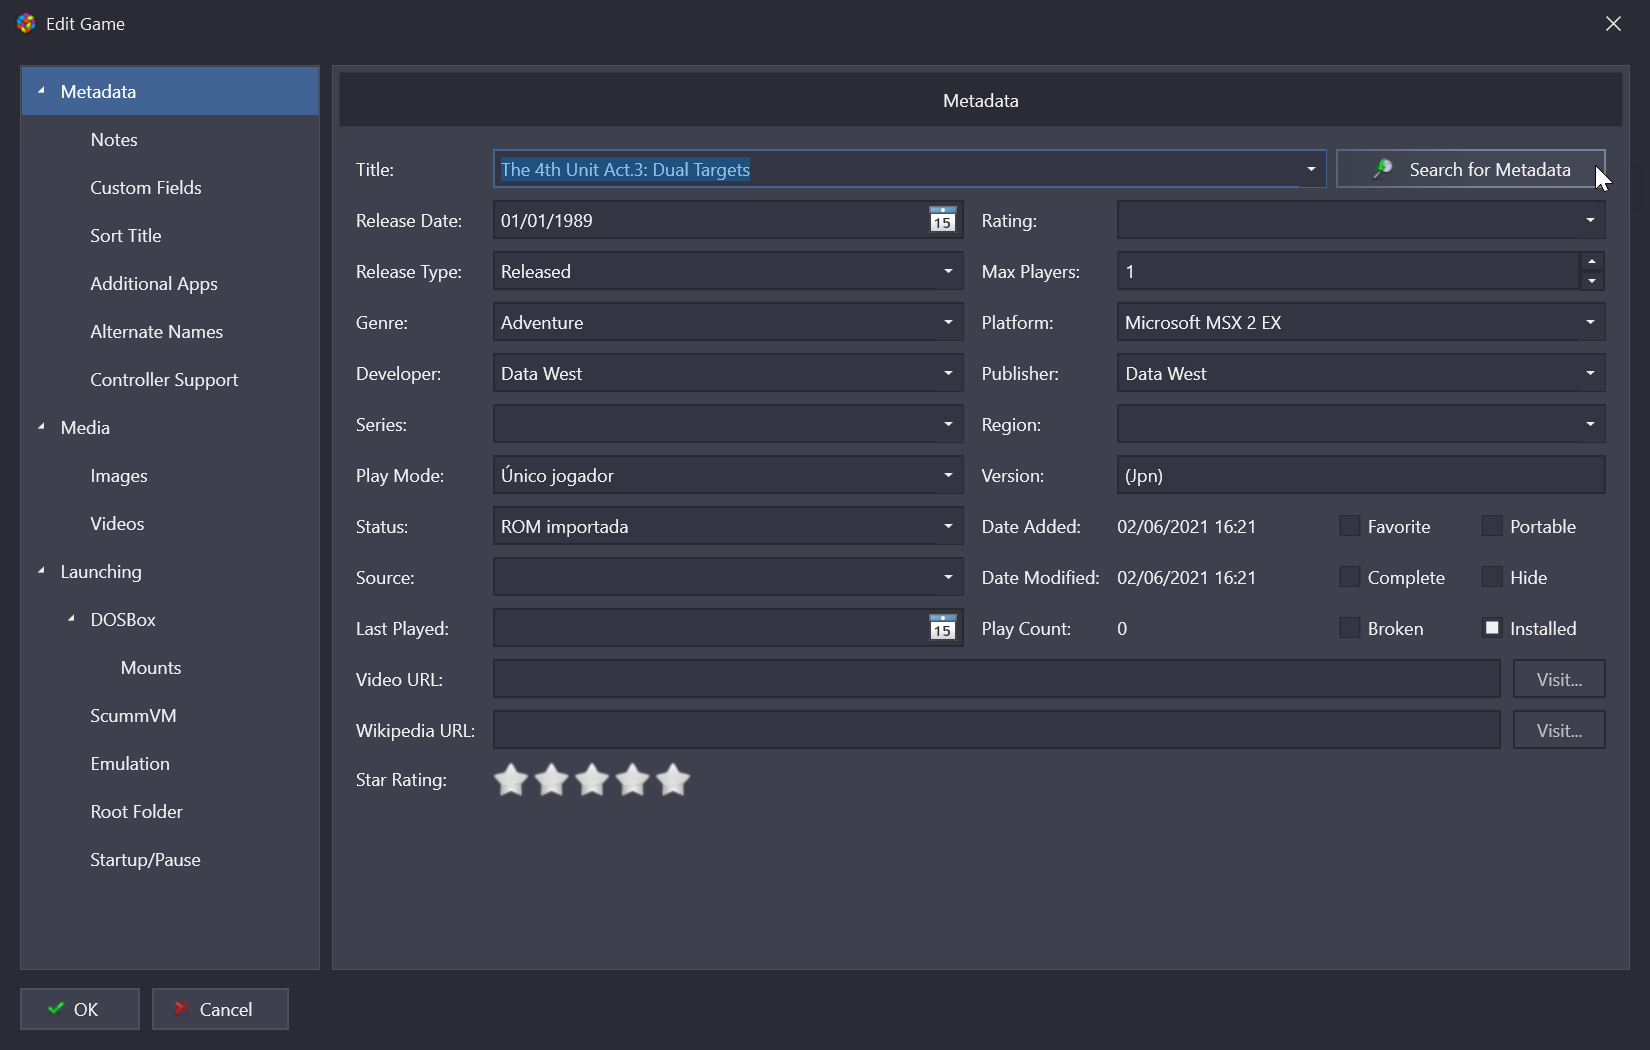This screenshot has height=1050, width=1650.
Task: Enable the Hide checkbox
Action: 1491,577
